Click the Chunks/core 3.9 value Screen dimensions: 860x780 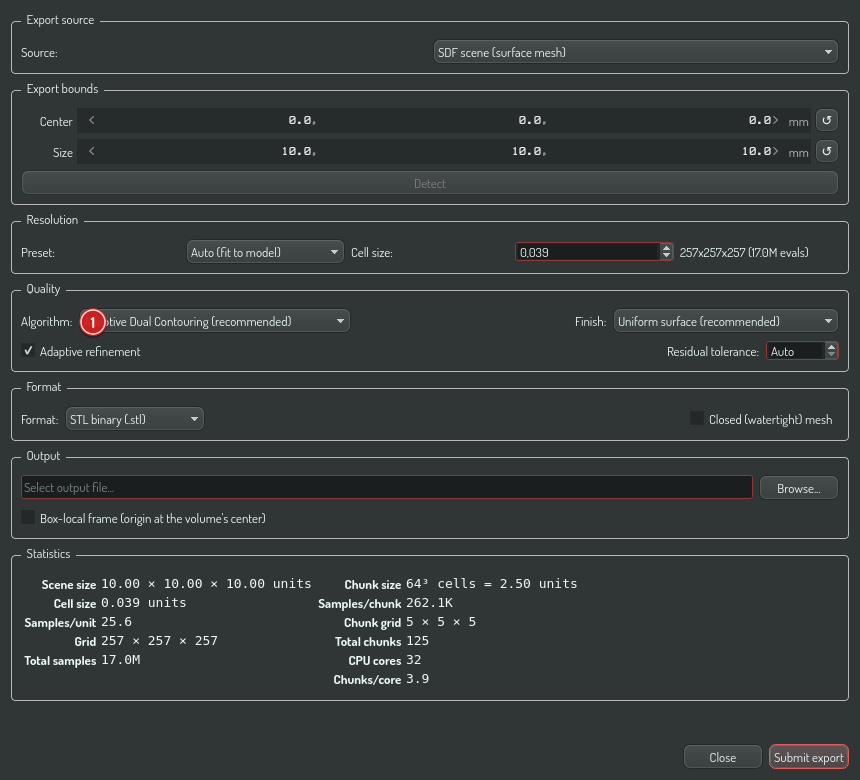coord(417,679)
